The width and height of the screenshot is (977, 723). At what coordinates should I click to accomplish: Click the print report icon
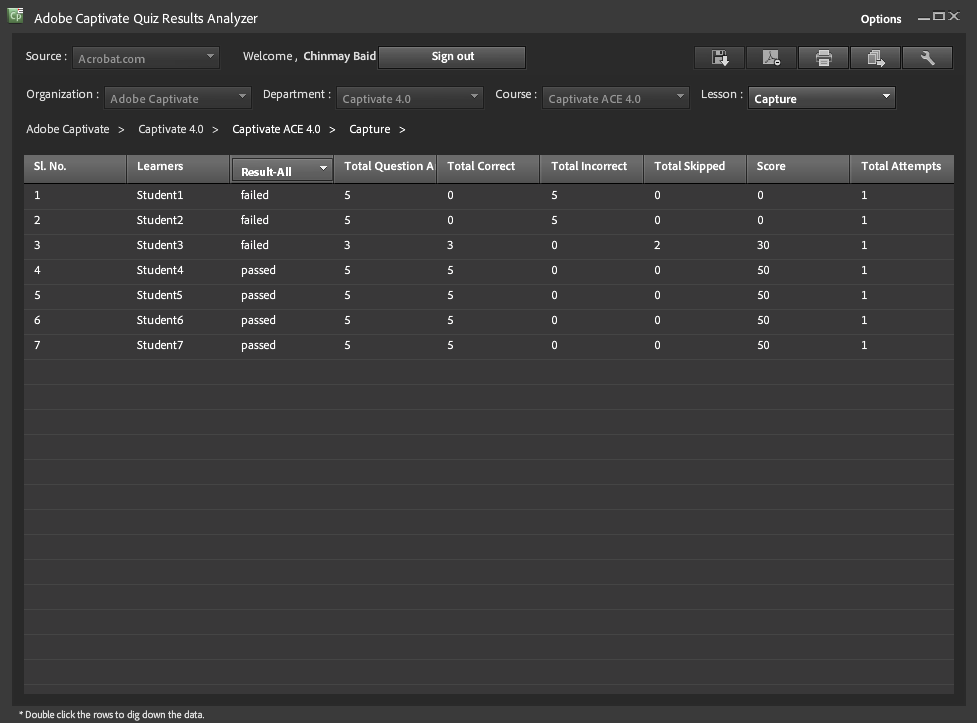click(x=823, y=58)
